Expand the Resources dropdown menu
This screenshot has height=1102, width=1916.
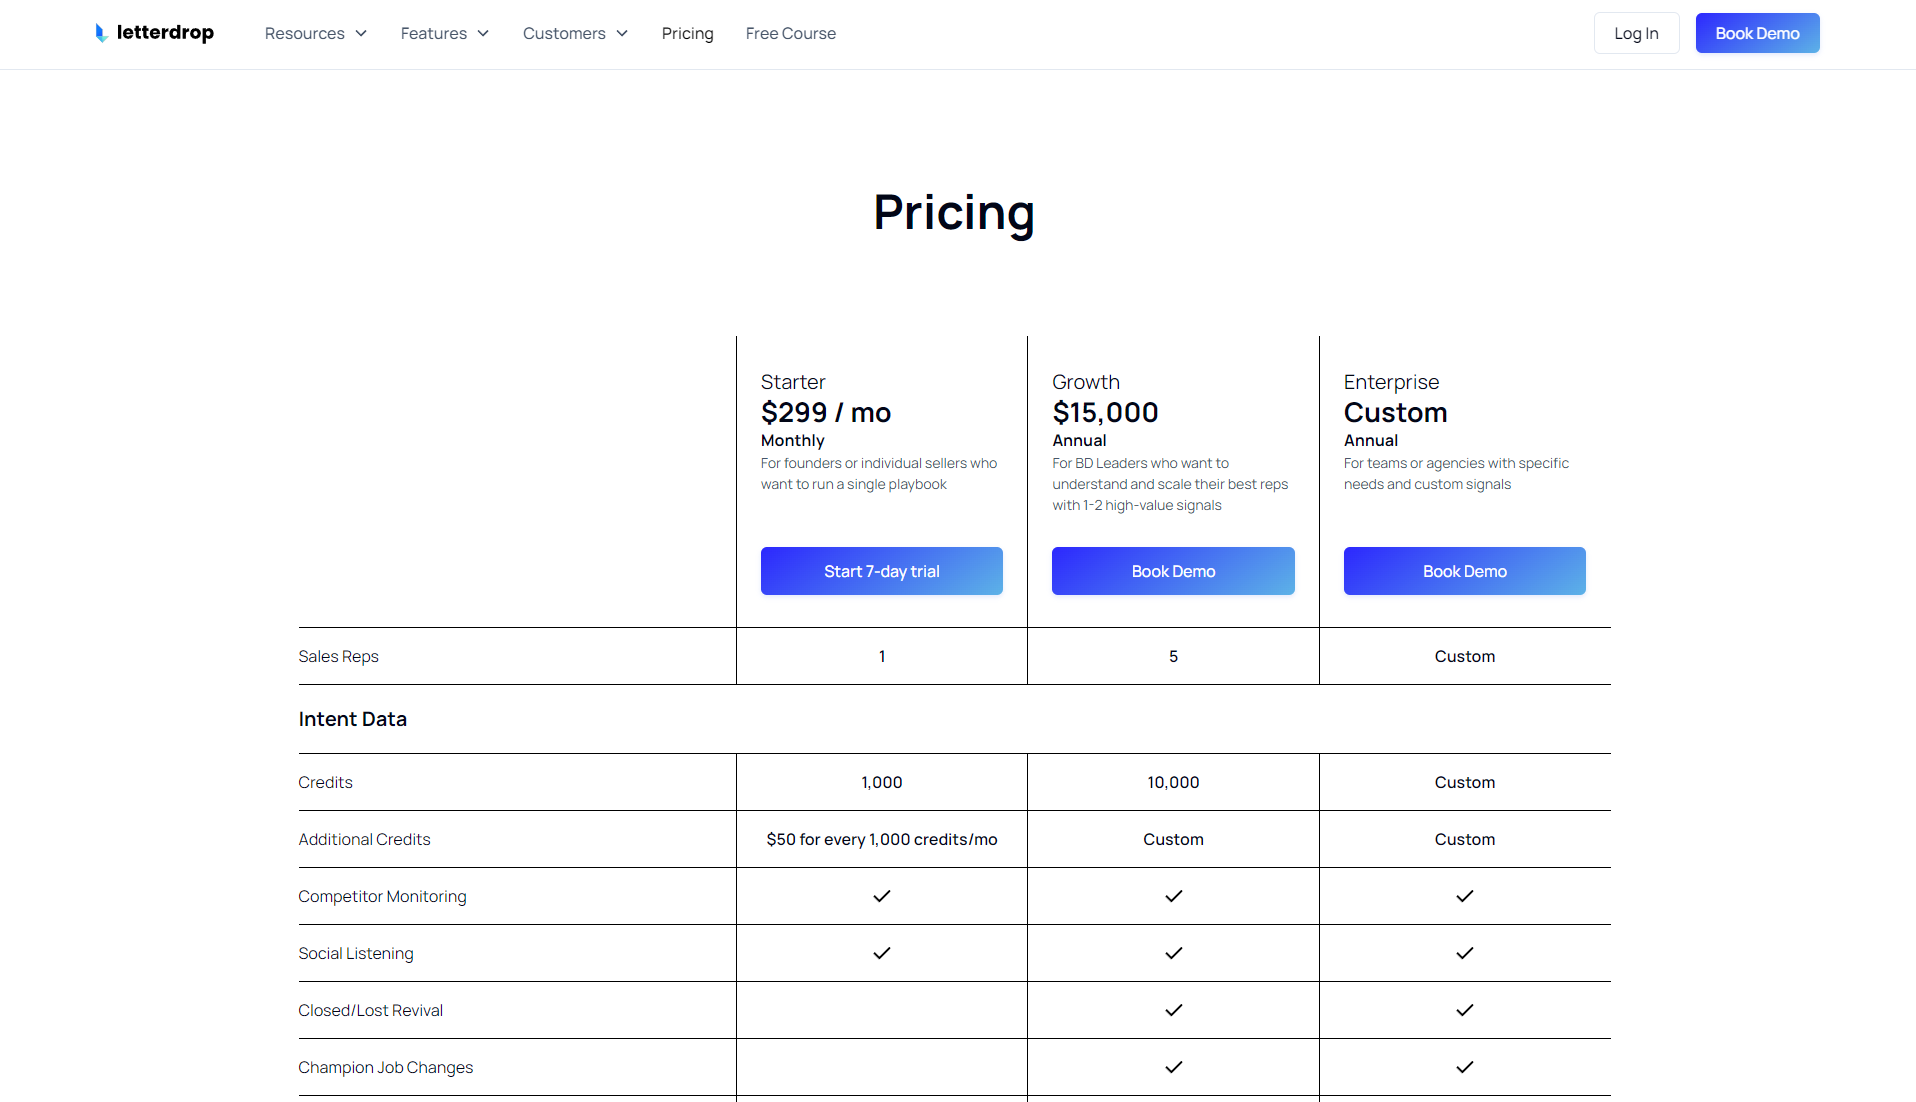coord(315,33)
